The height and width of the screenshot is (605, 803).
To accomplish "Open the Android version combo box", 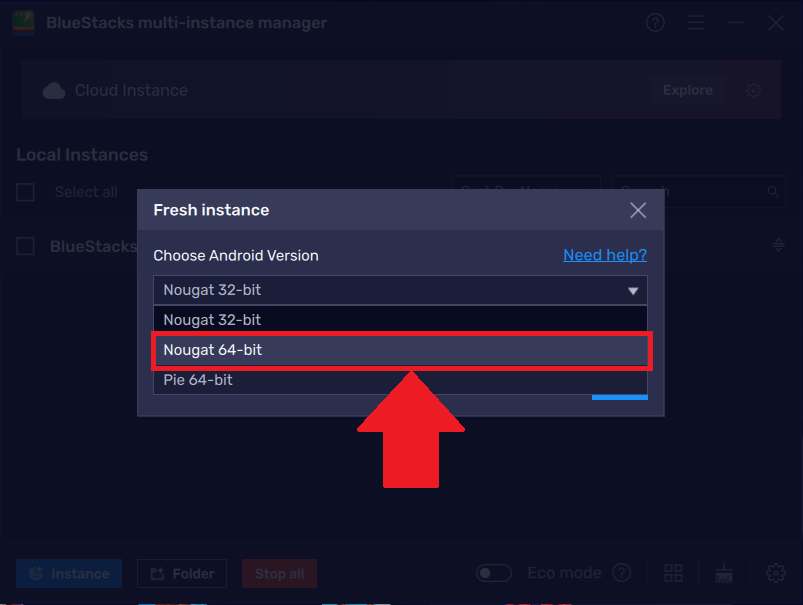I will 400,290.
